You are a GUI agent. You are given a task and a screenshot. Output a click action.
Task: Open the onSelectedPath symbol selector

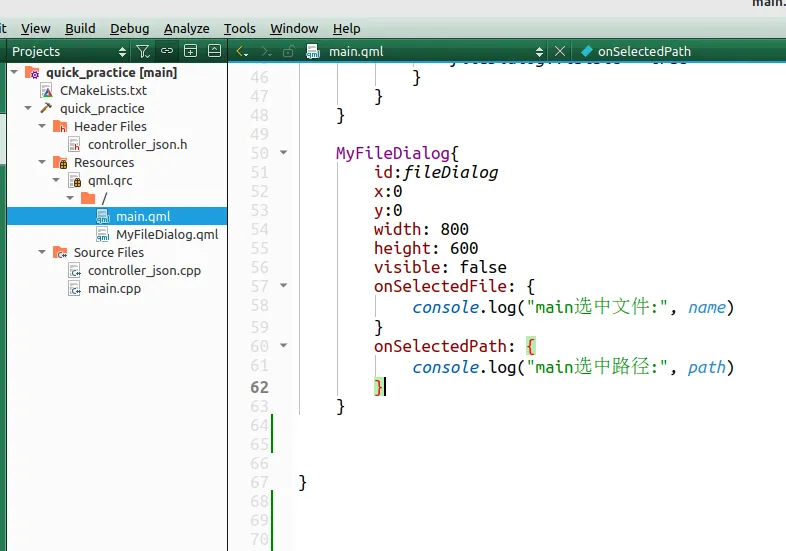[x=644, y=51]
